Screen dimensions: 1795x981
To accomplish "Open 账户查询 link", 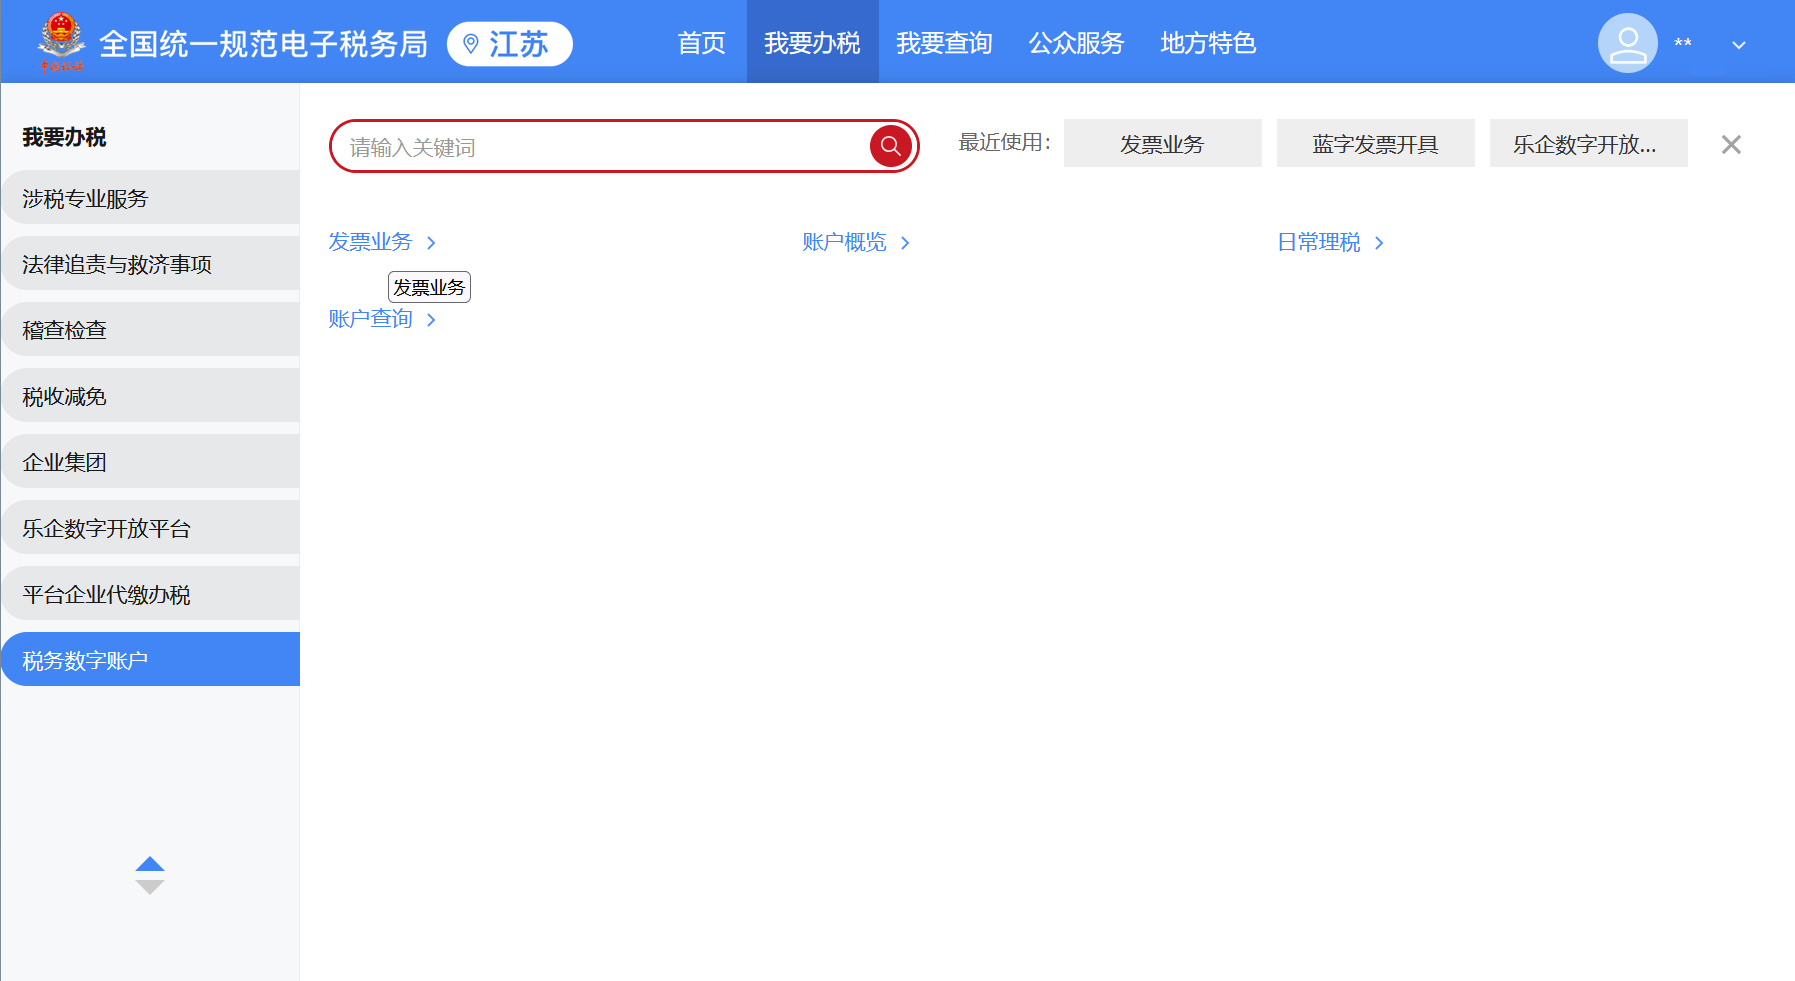I will click(369, 319).
